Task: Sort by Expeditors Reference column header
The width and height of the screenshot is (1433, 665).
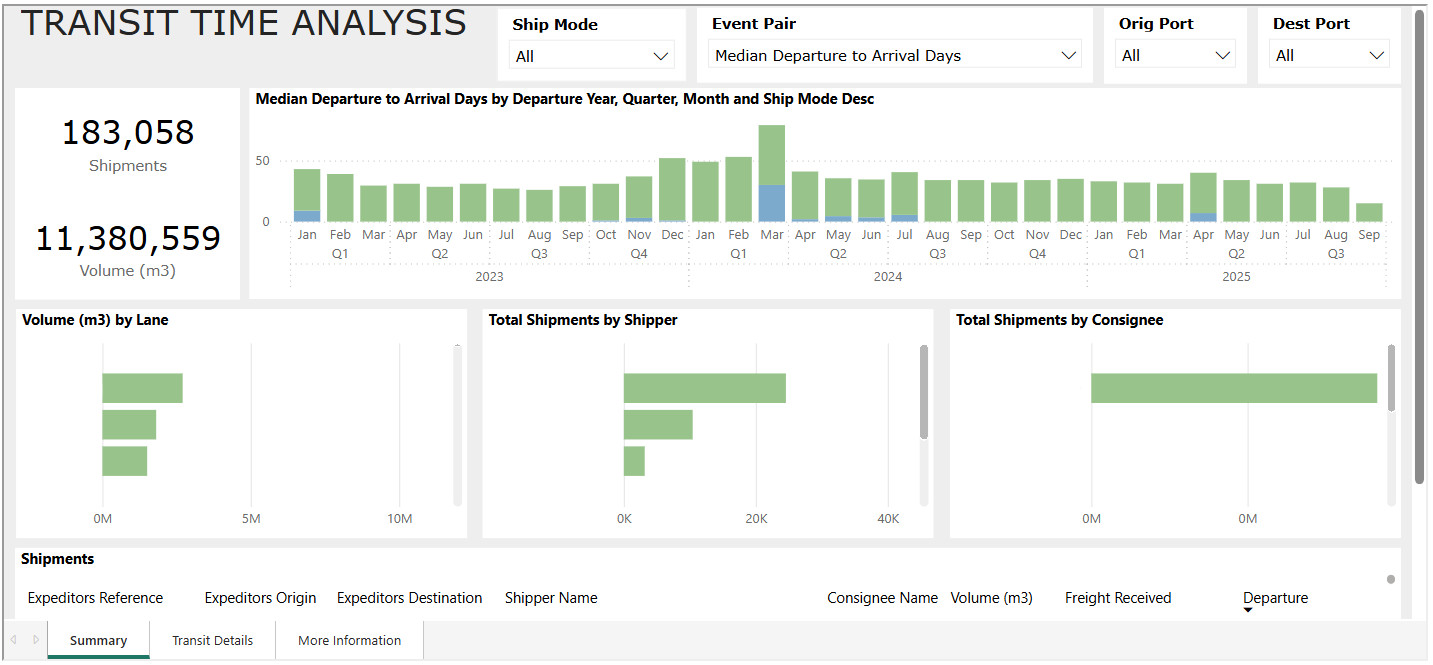Action: click(x=95, y=598)
